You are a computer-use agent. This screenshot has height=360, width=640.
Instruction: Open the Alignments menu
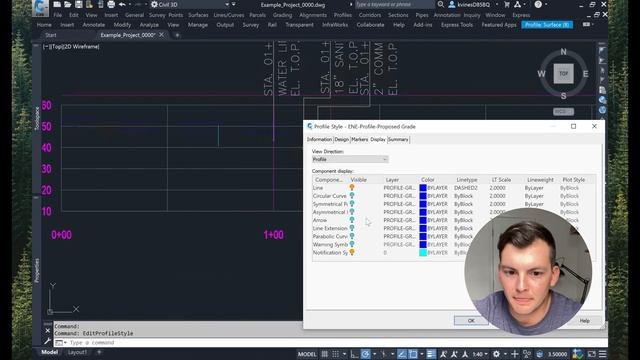pyautogui.click(x=313, y=15)
